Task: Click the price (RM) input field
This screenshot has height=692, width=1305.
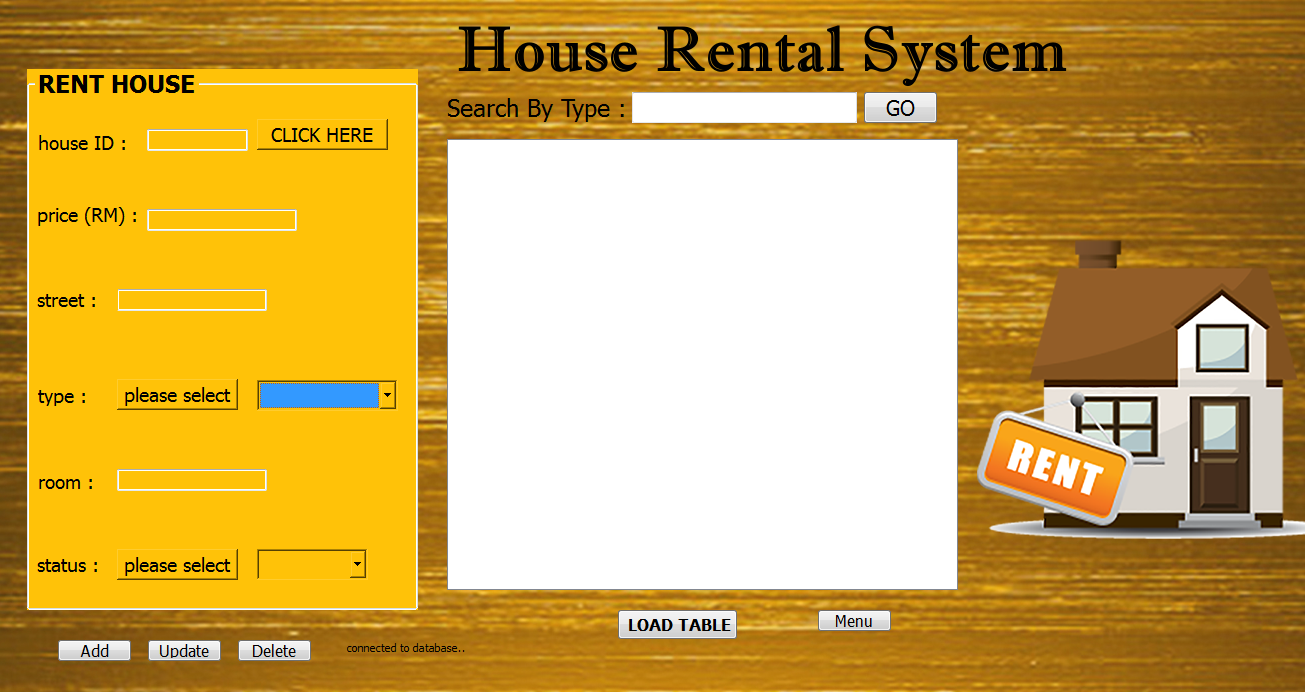Action: click(x=222, y=220)
